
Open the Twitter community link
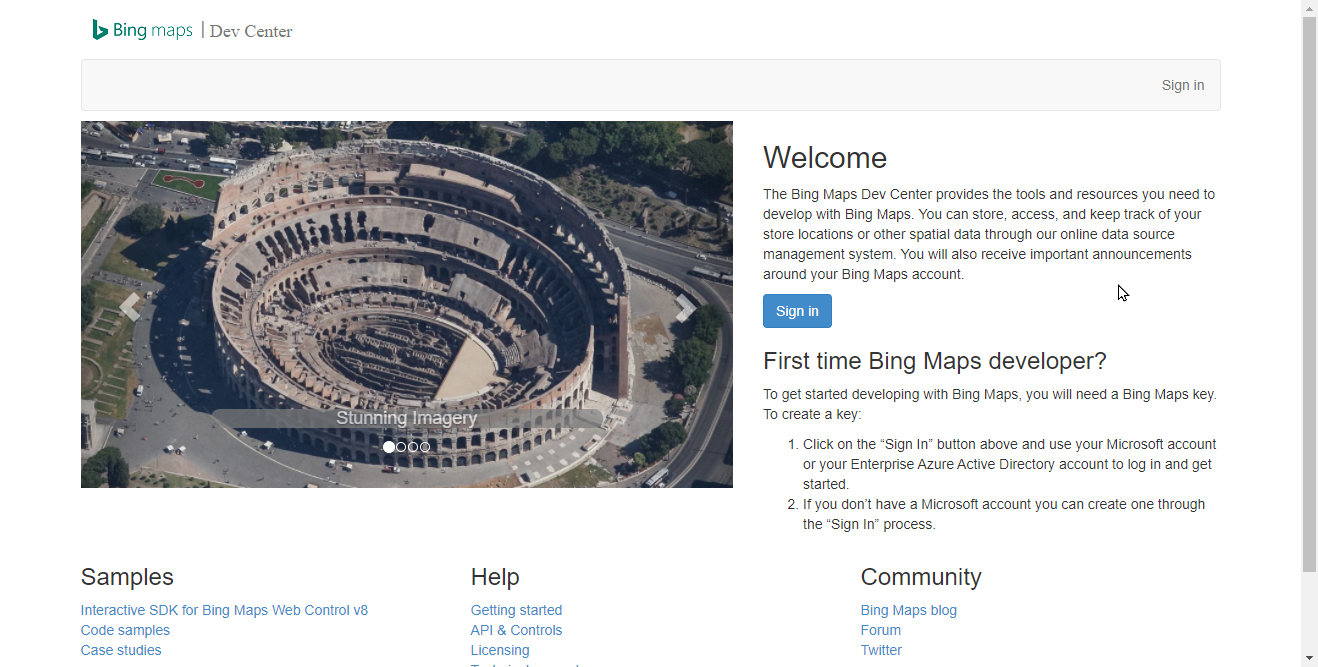coord(881,650)
